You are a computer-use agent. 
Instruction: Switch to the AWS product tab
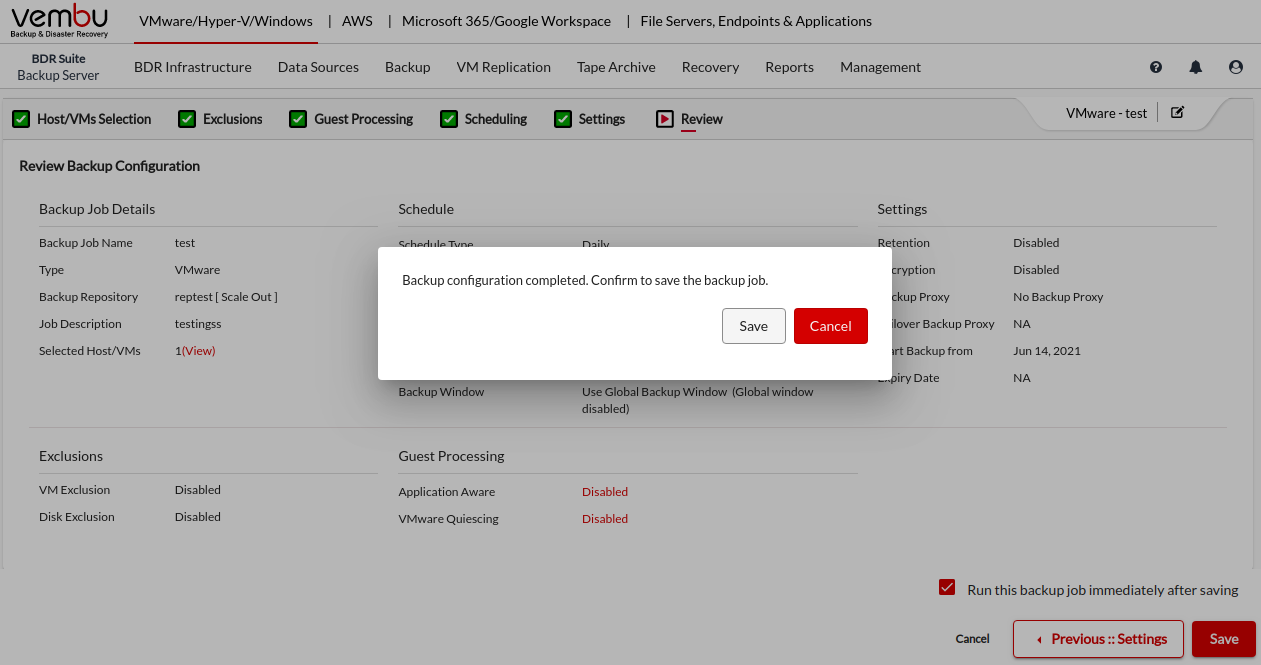(357, 21)
